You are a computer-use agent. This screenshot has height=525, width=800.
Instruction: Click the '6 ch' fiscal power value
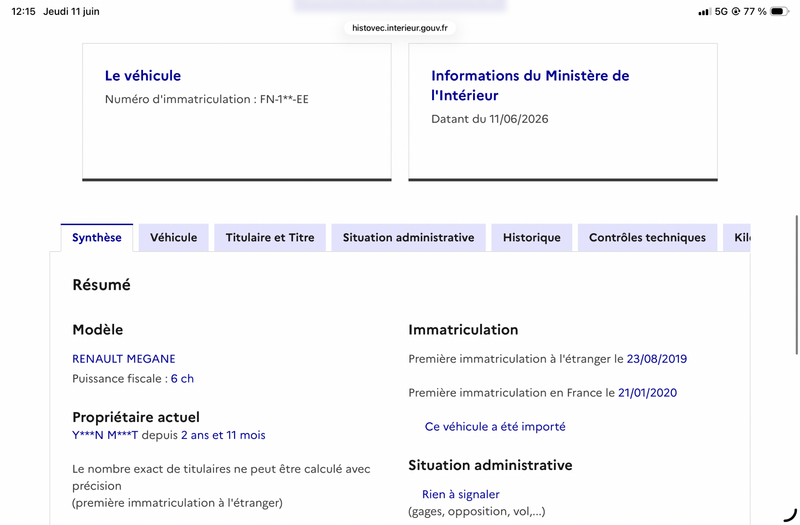point(182,379)
